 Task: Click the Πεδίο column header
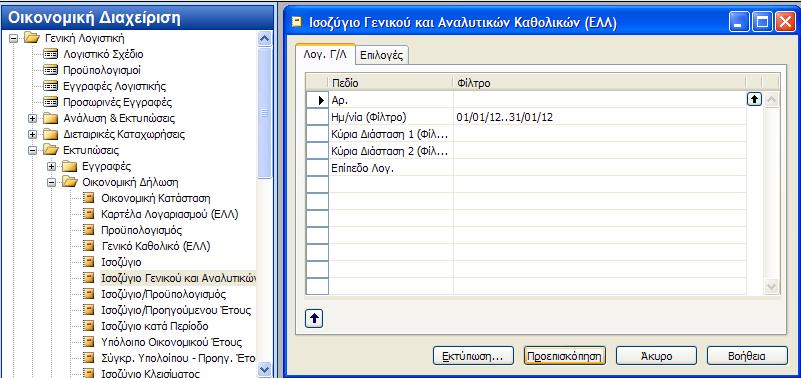(391, 83)
